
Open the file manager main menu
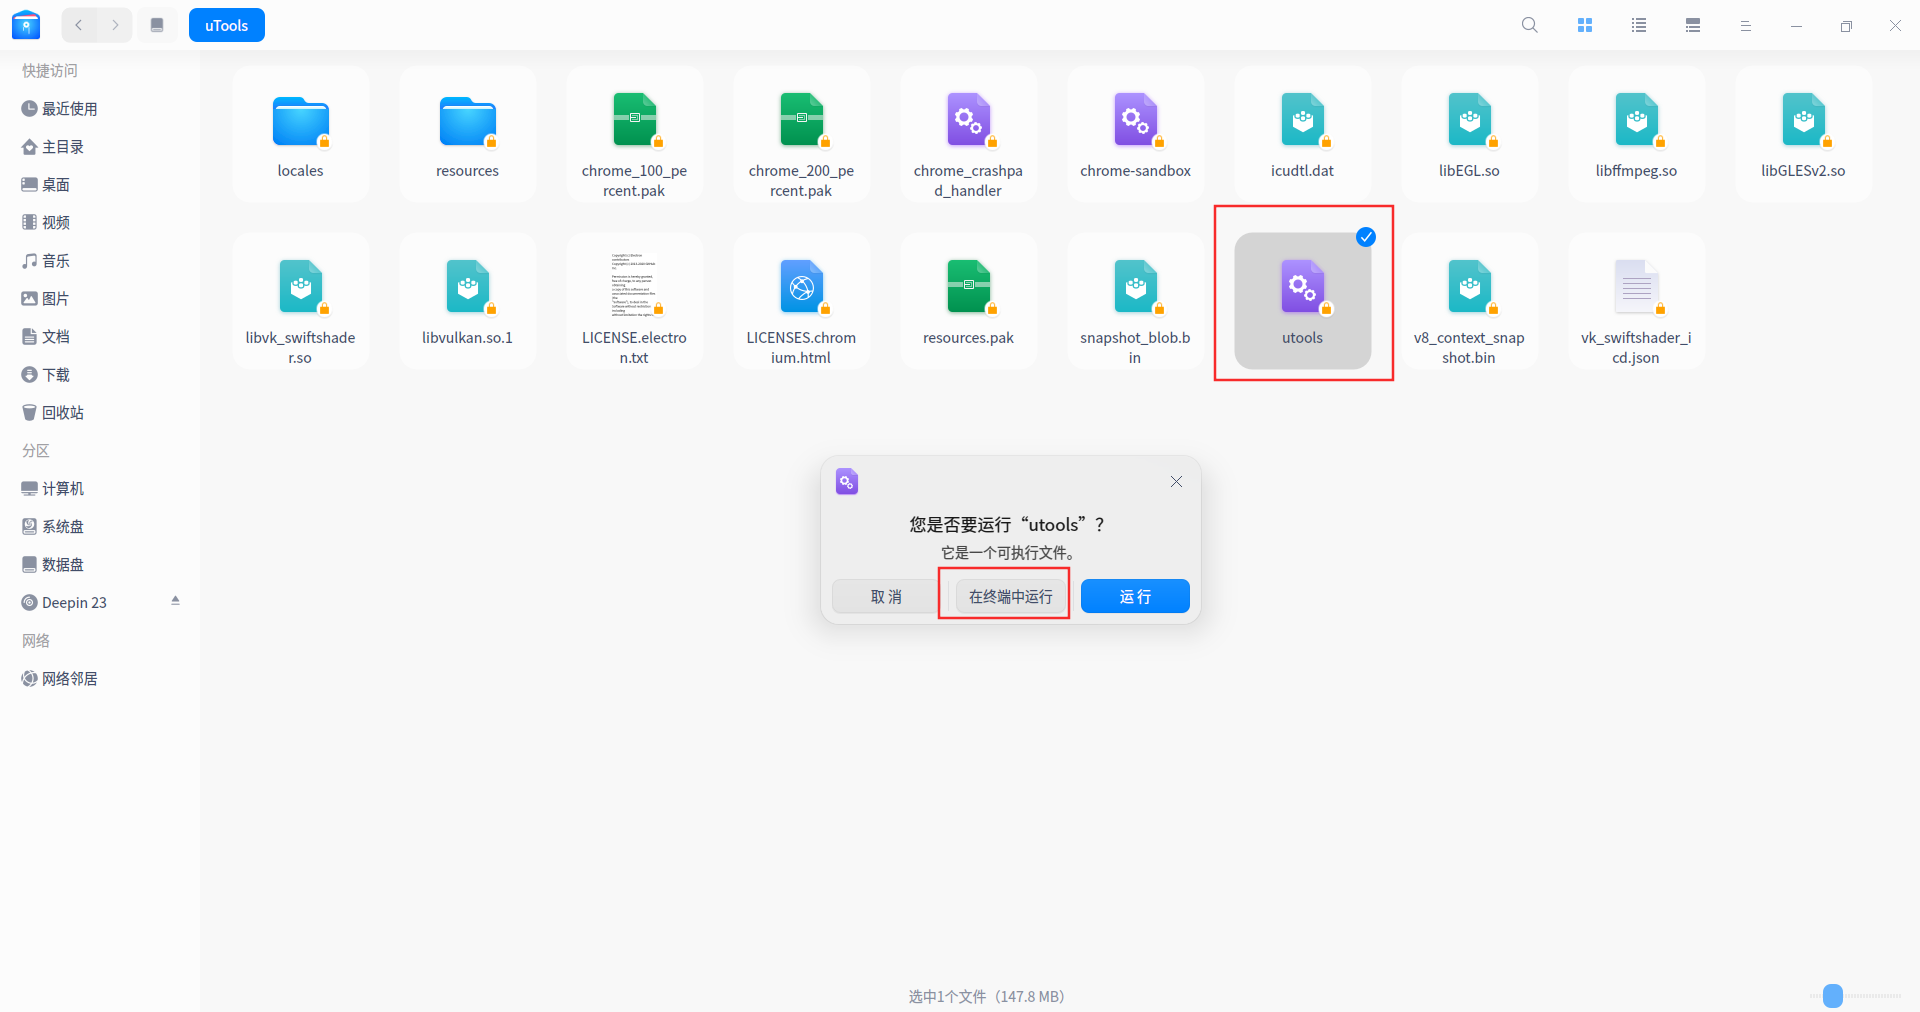tap(1746, 26)
